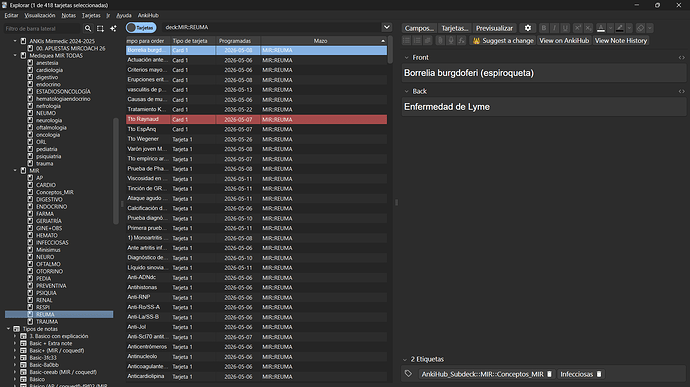The width and height of the screenshot is (690, 387).
Task: Insert an ordered list
Action: [x=417, y=41]
